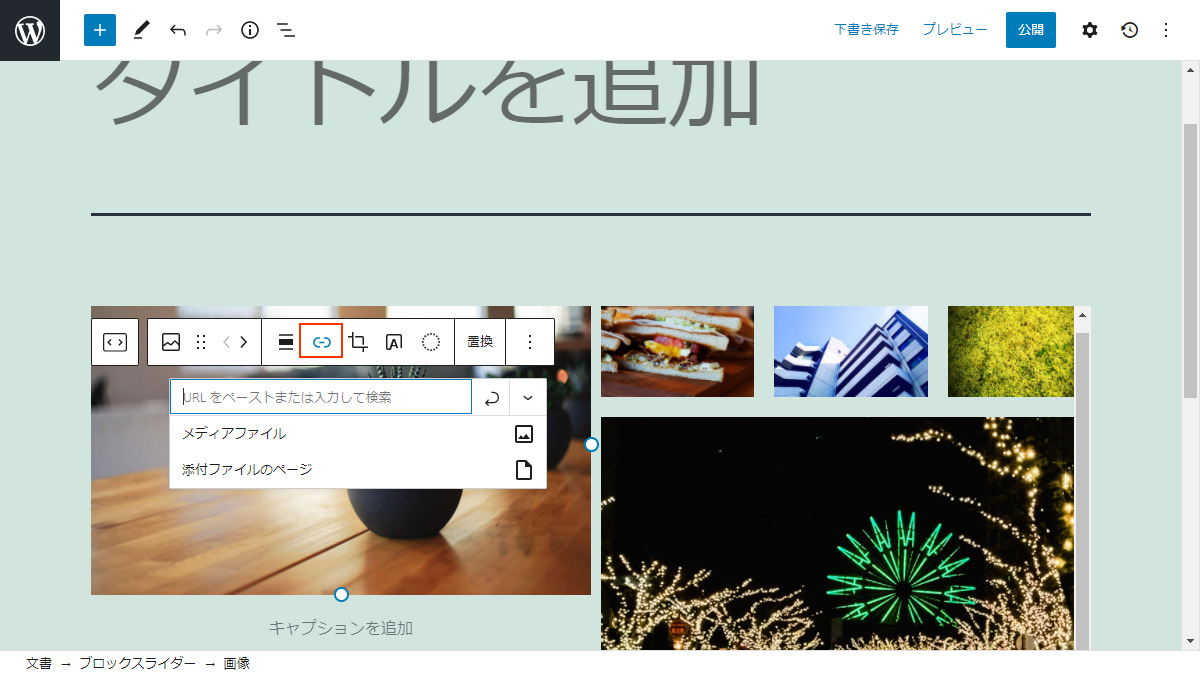This screenshot has height=675, width=1200.
Task: Open the block inserter plus button
Action: [x=100, y=30]
